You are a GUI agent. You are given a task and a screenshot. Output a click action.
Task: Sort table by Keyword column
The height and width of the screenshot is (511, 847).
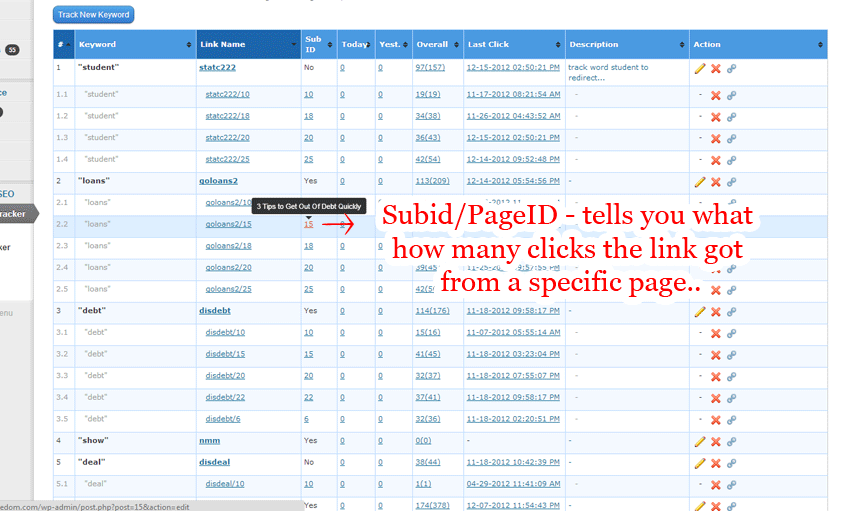pos(135,44)
